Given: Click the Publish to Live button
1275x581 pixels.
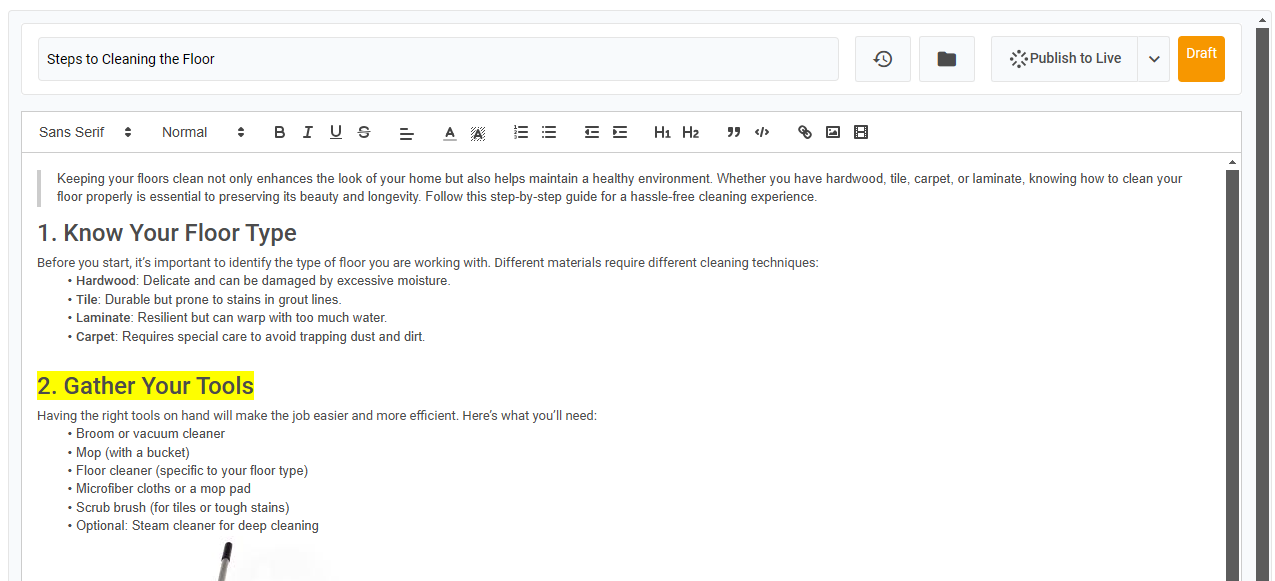Looking at the screenshot, I should 1065,59.
